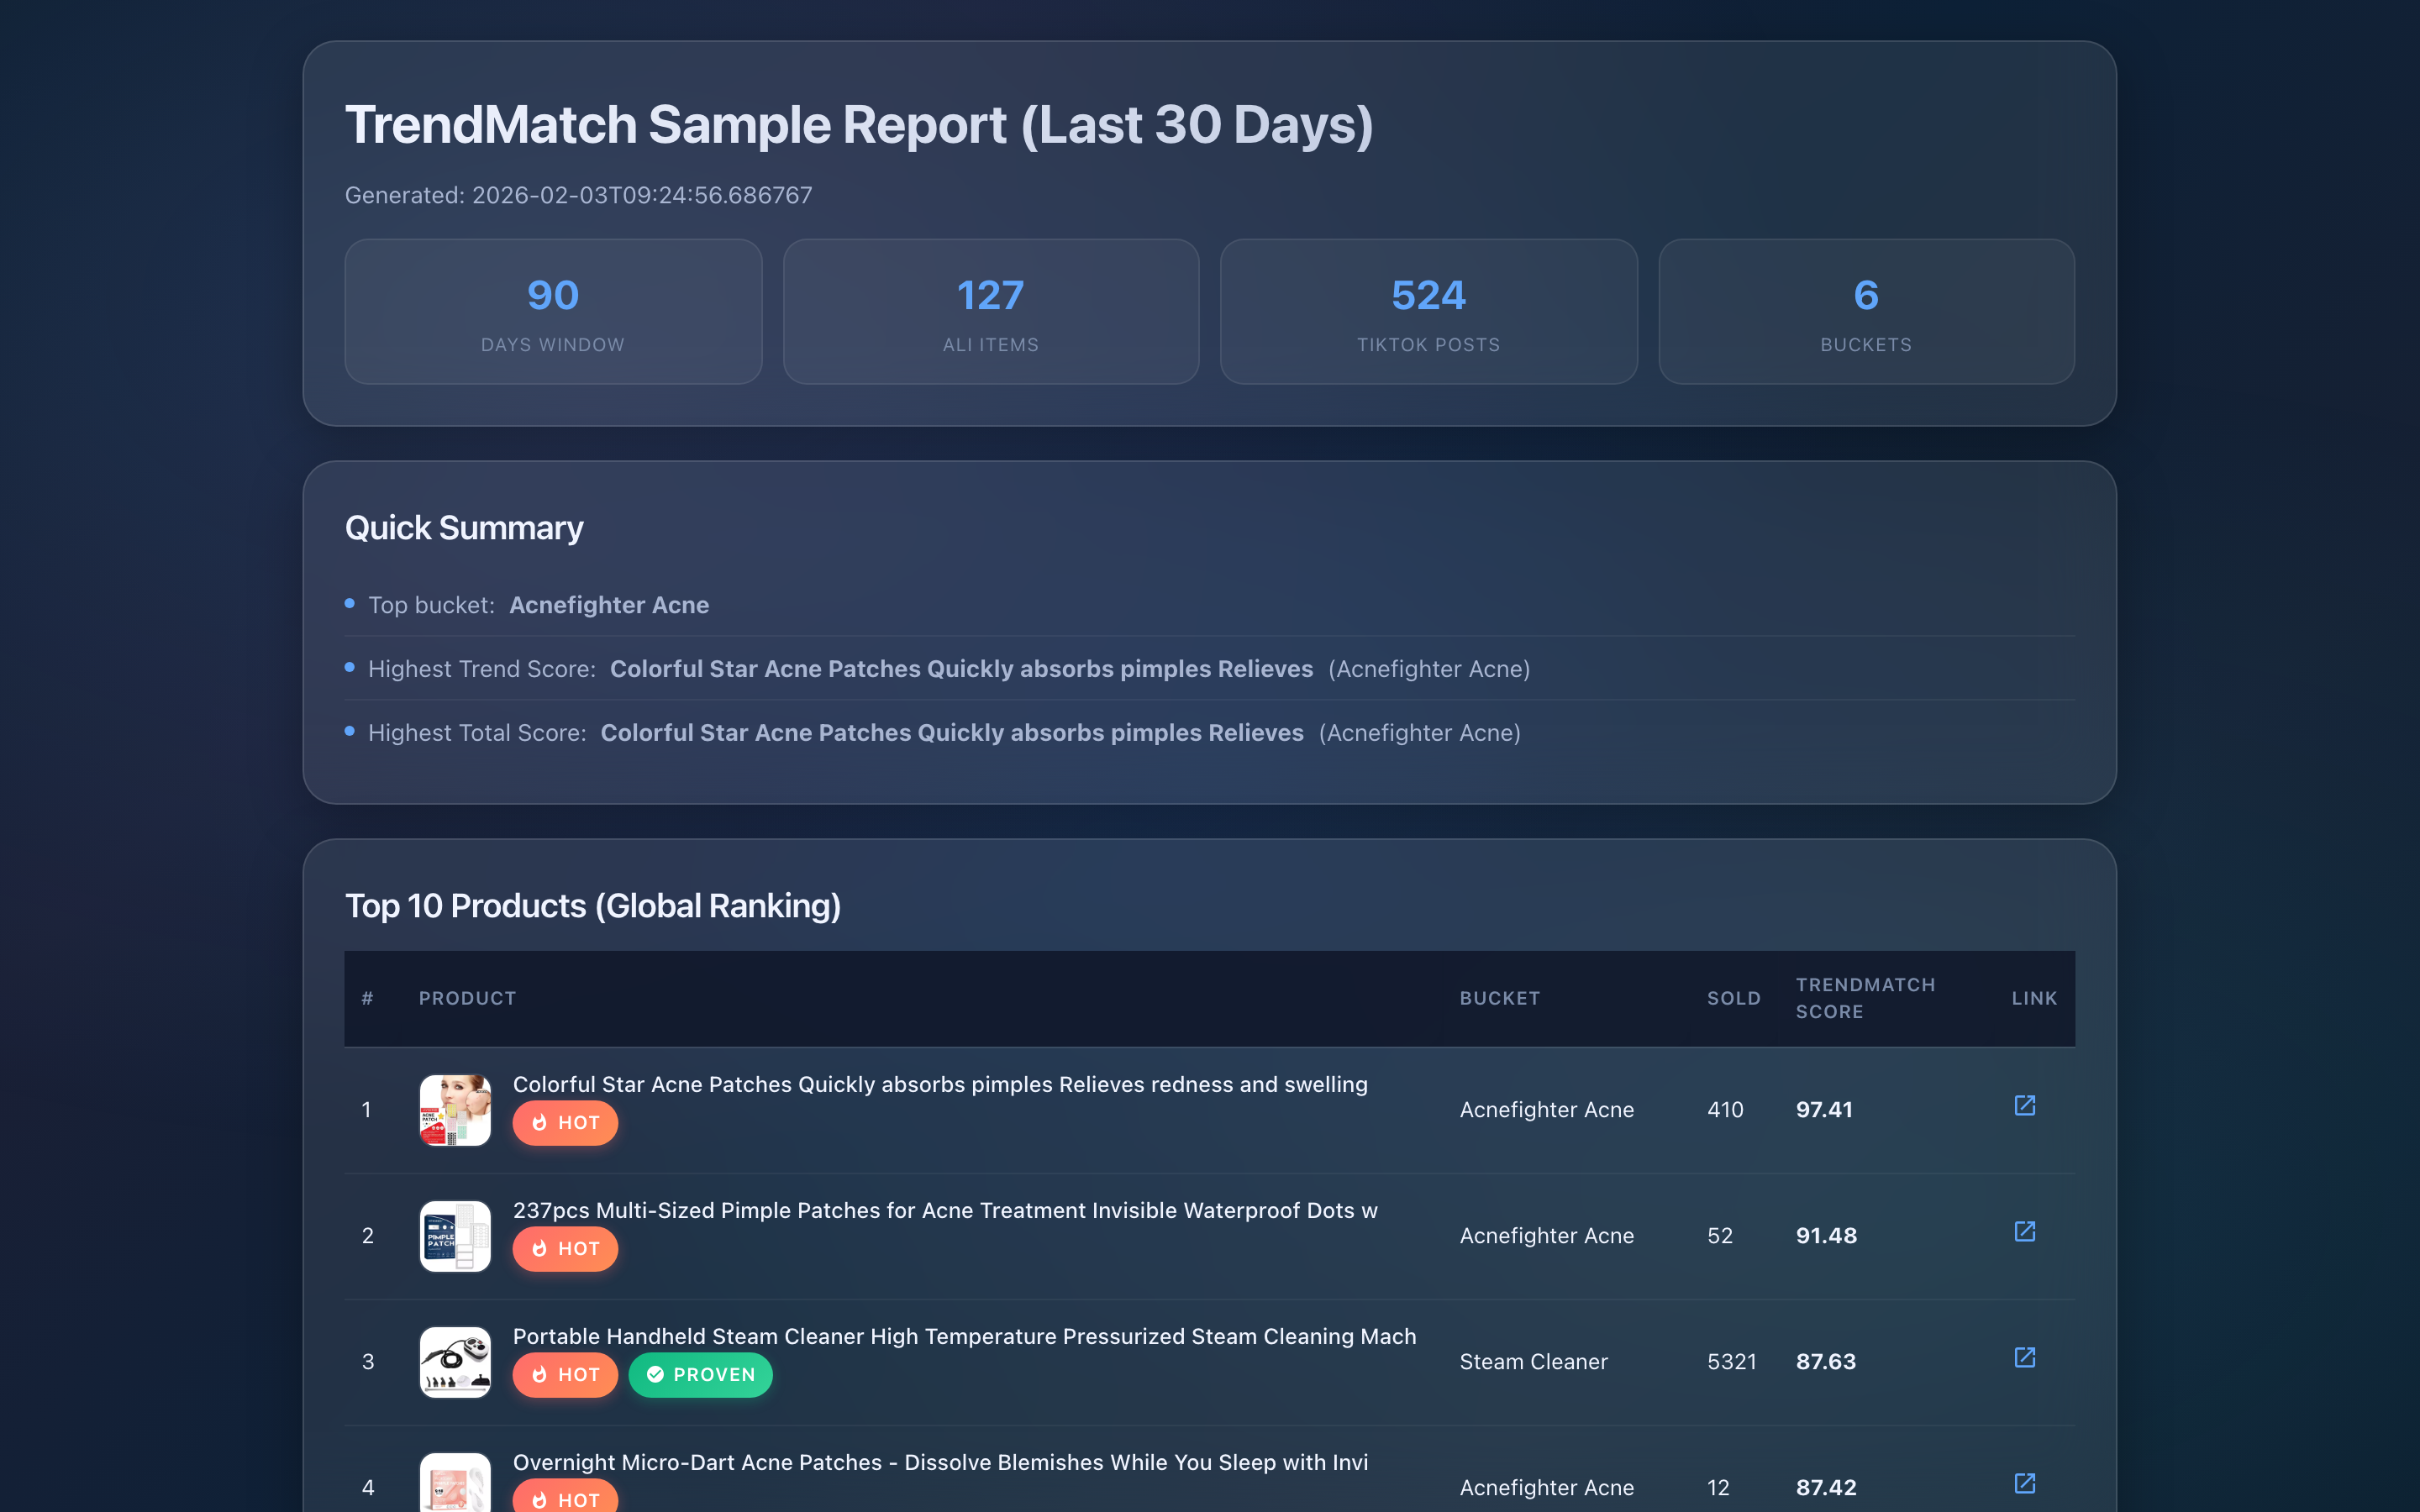The image size is (2420, 1512).
Task: Click the 524 TikTok Posts stat card
Action: (x=1427, y=311)
